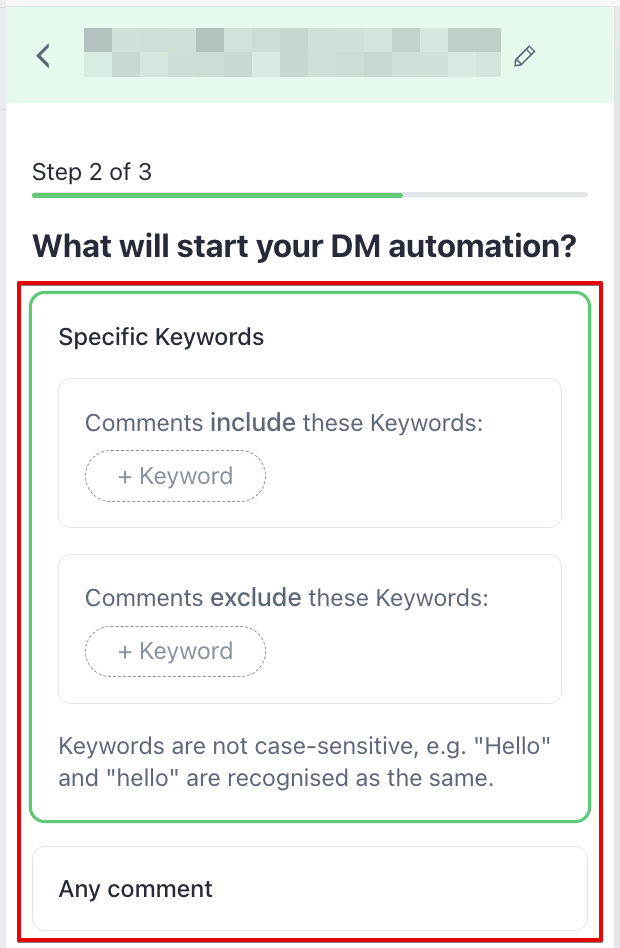Screen dimensions: 620x948
Task: Click the bold word 'include'
Action: tap(253, 423)
